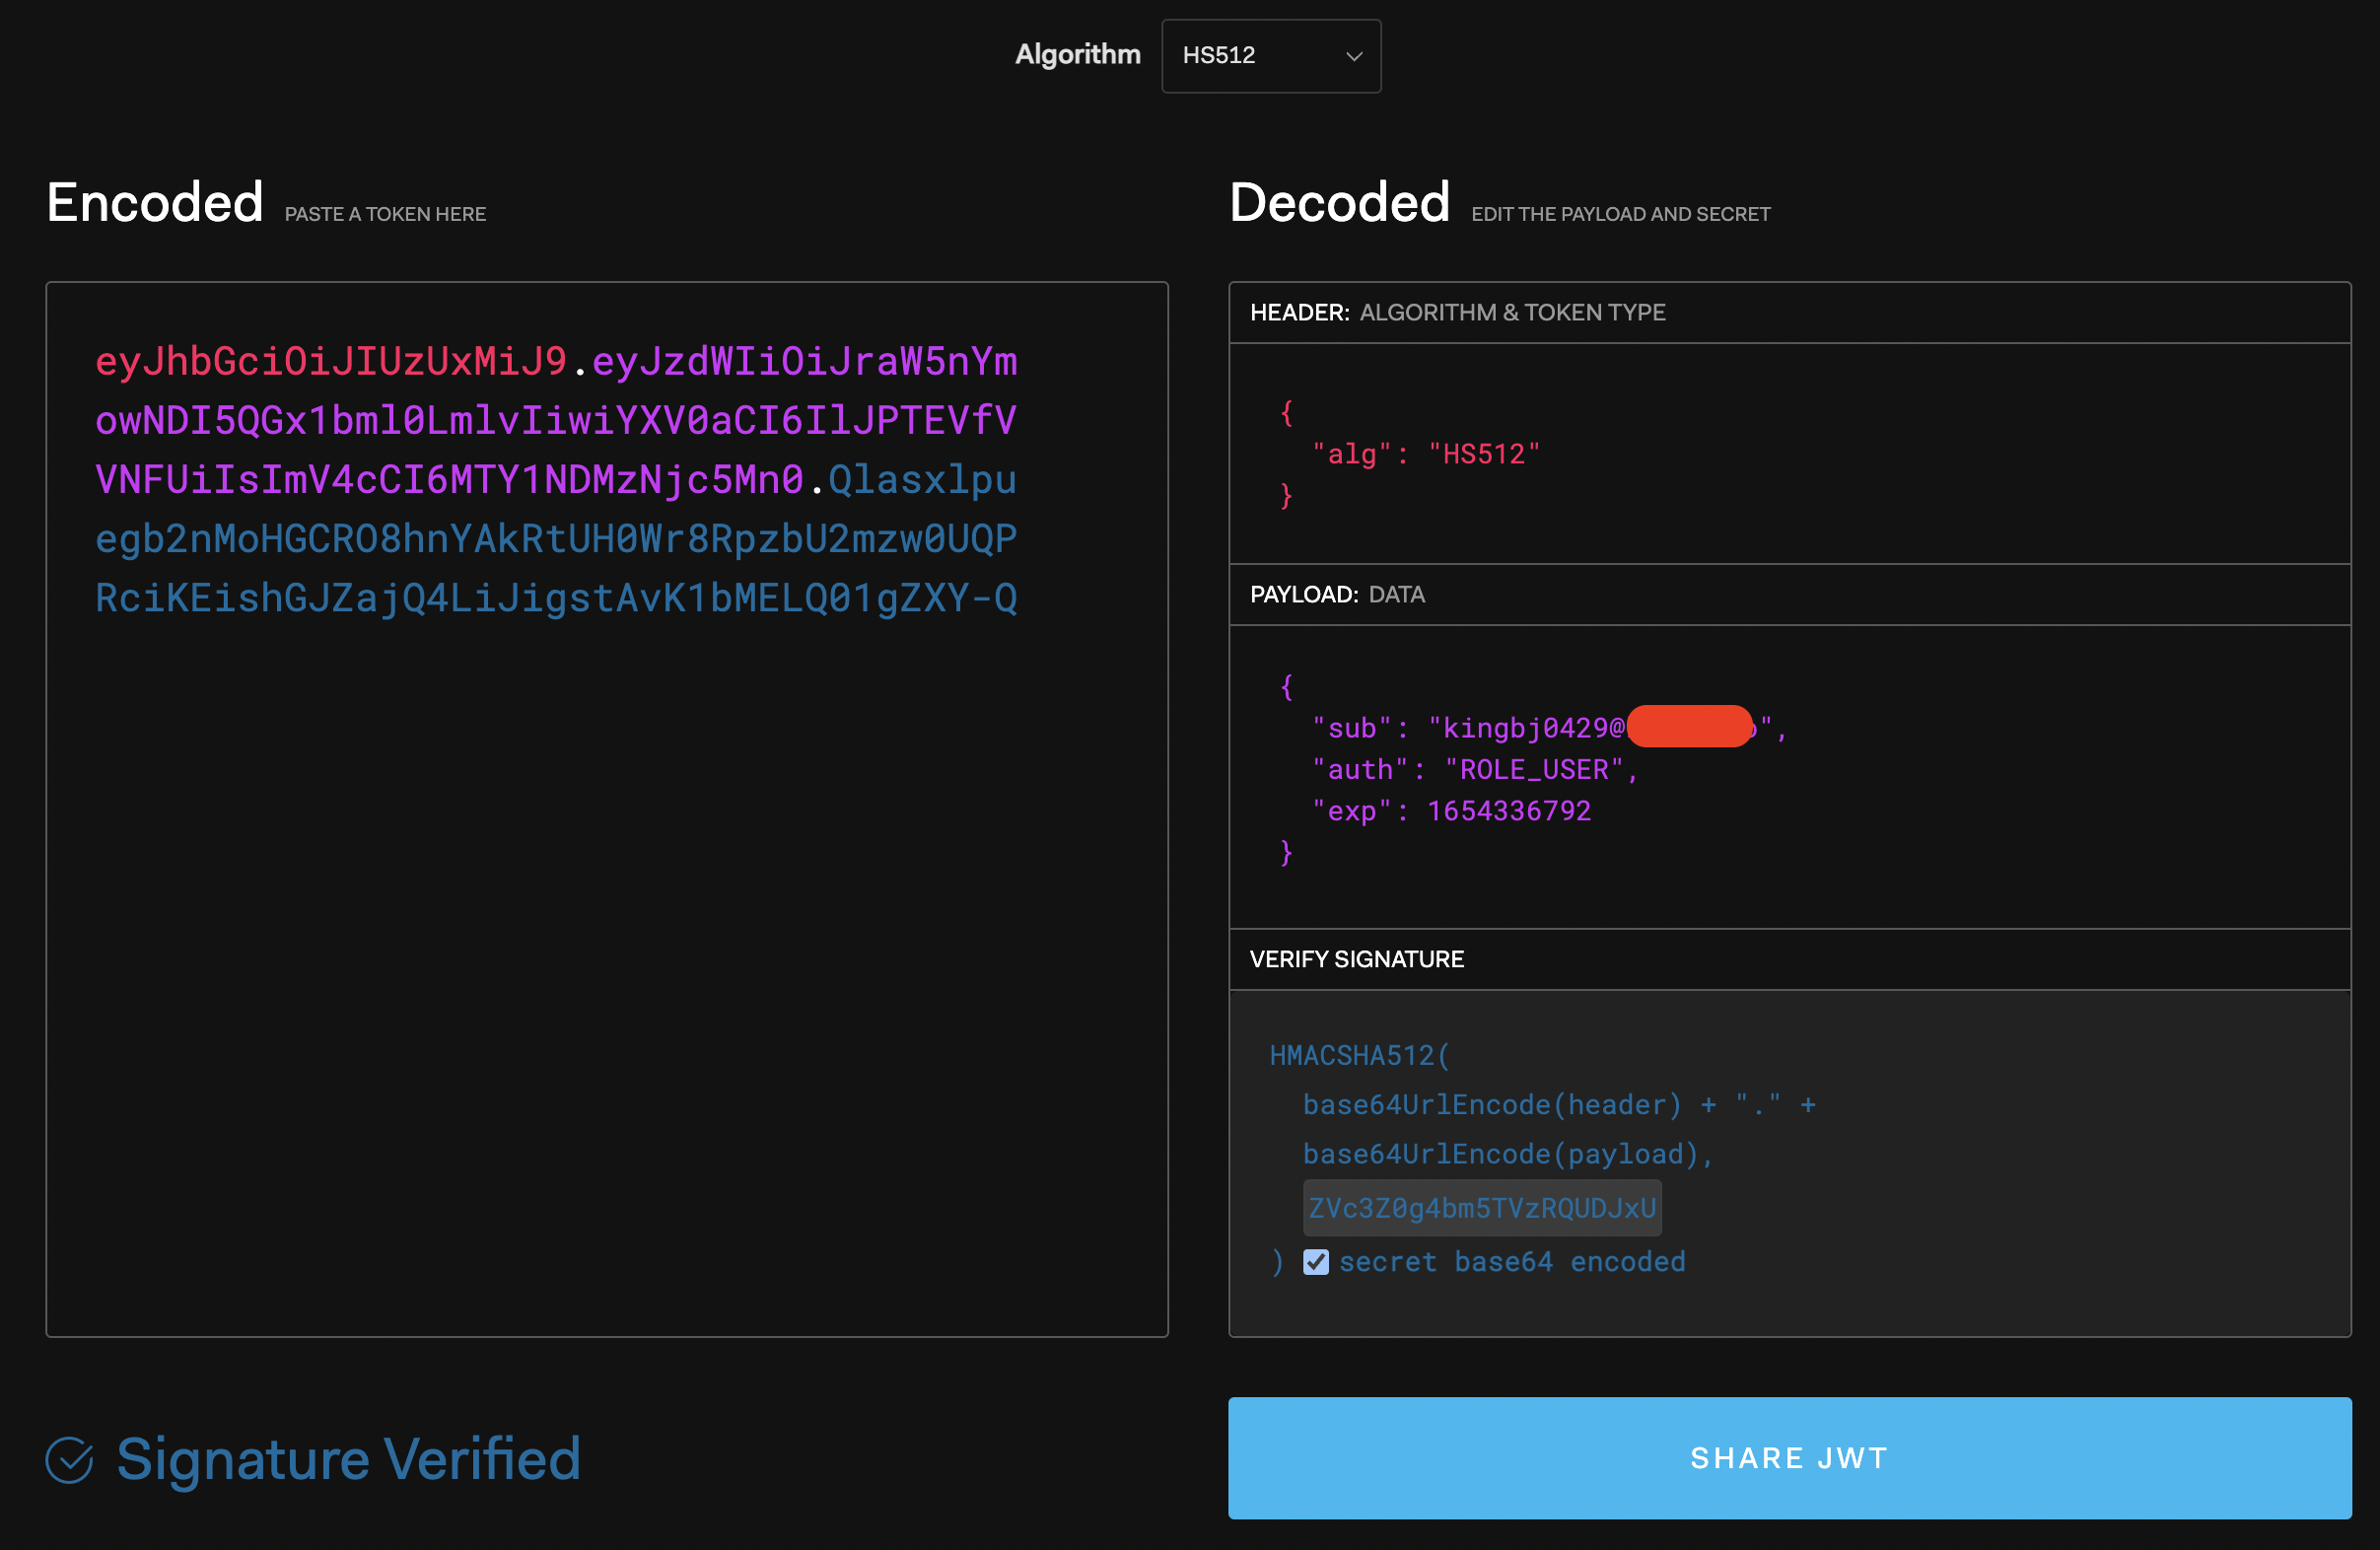Viewport: 2380px width, 1550px height.
Task: Click the Encoded heading
Action: coord(155,203)
